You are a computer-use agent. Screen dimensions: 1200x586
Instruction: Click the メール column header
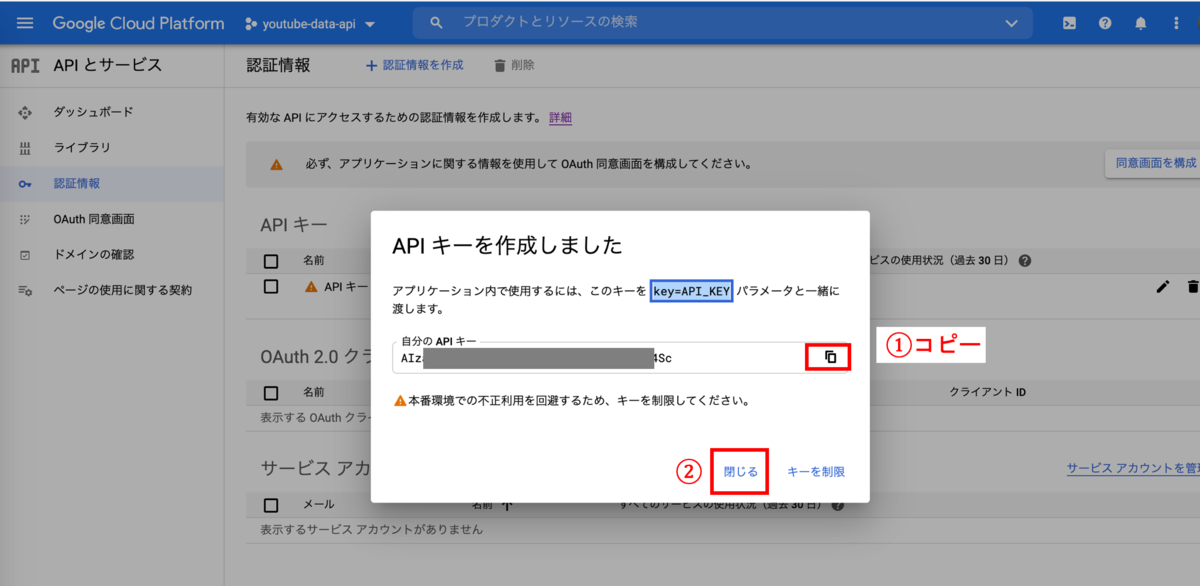319,505
